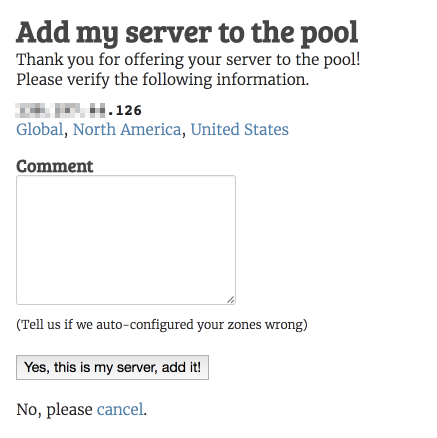Click the Comment box resize handle
This screenshot has width=437, height=438.
point(231,300)
